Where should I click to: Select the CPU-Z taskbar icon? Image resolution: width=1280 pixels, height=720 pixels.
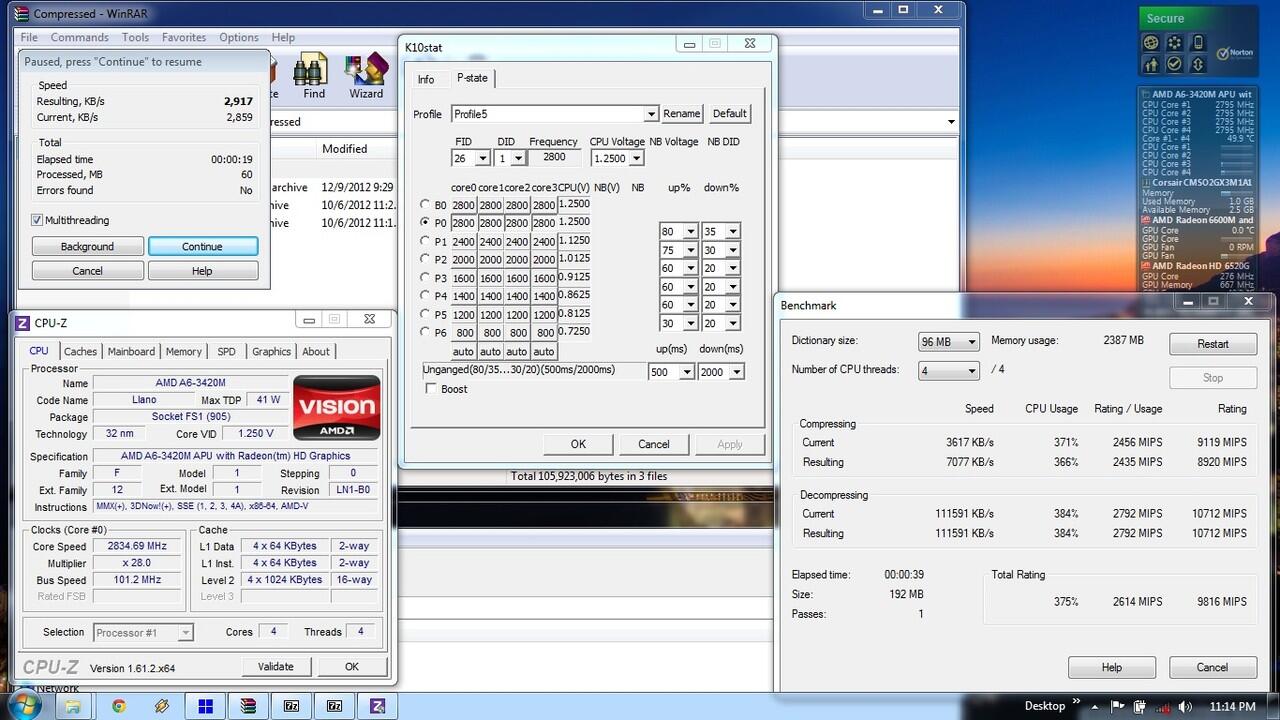click(377, 706)
